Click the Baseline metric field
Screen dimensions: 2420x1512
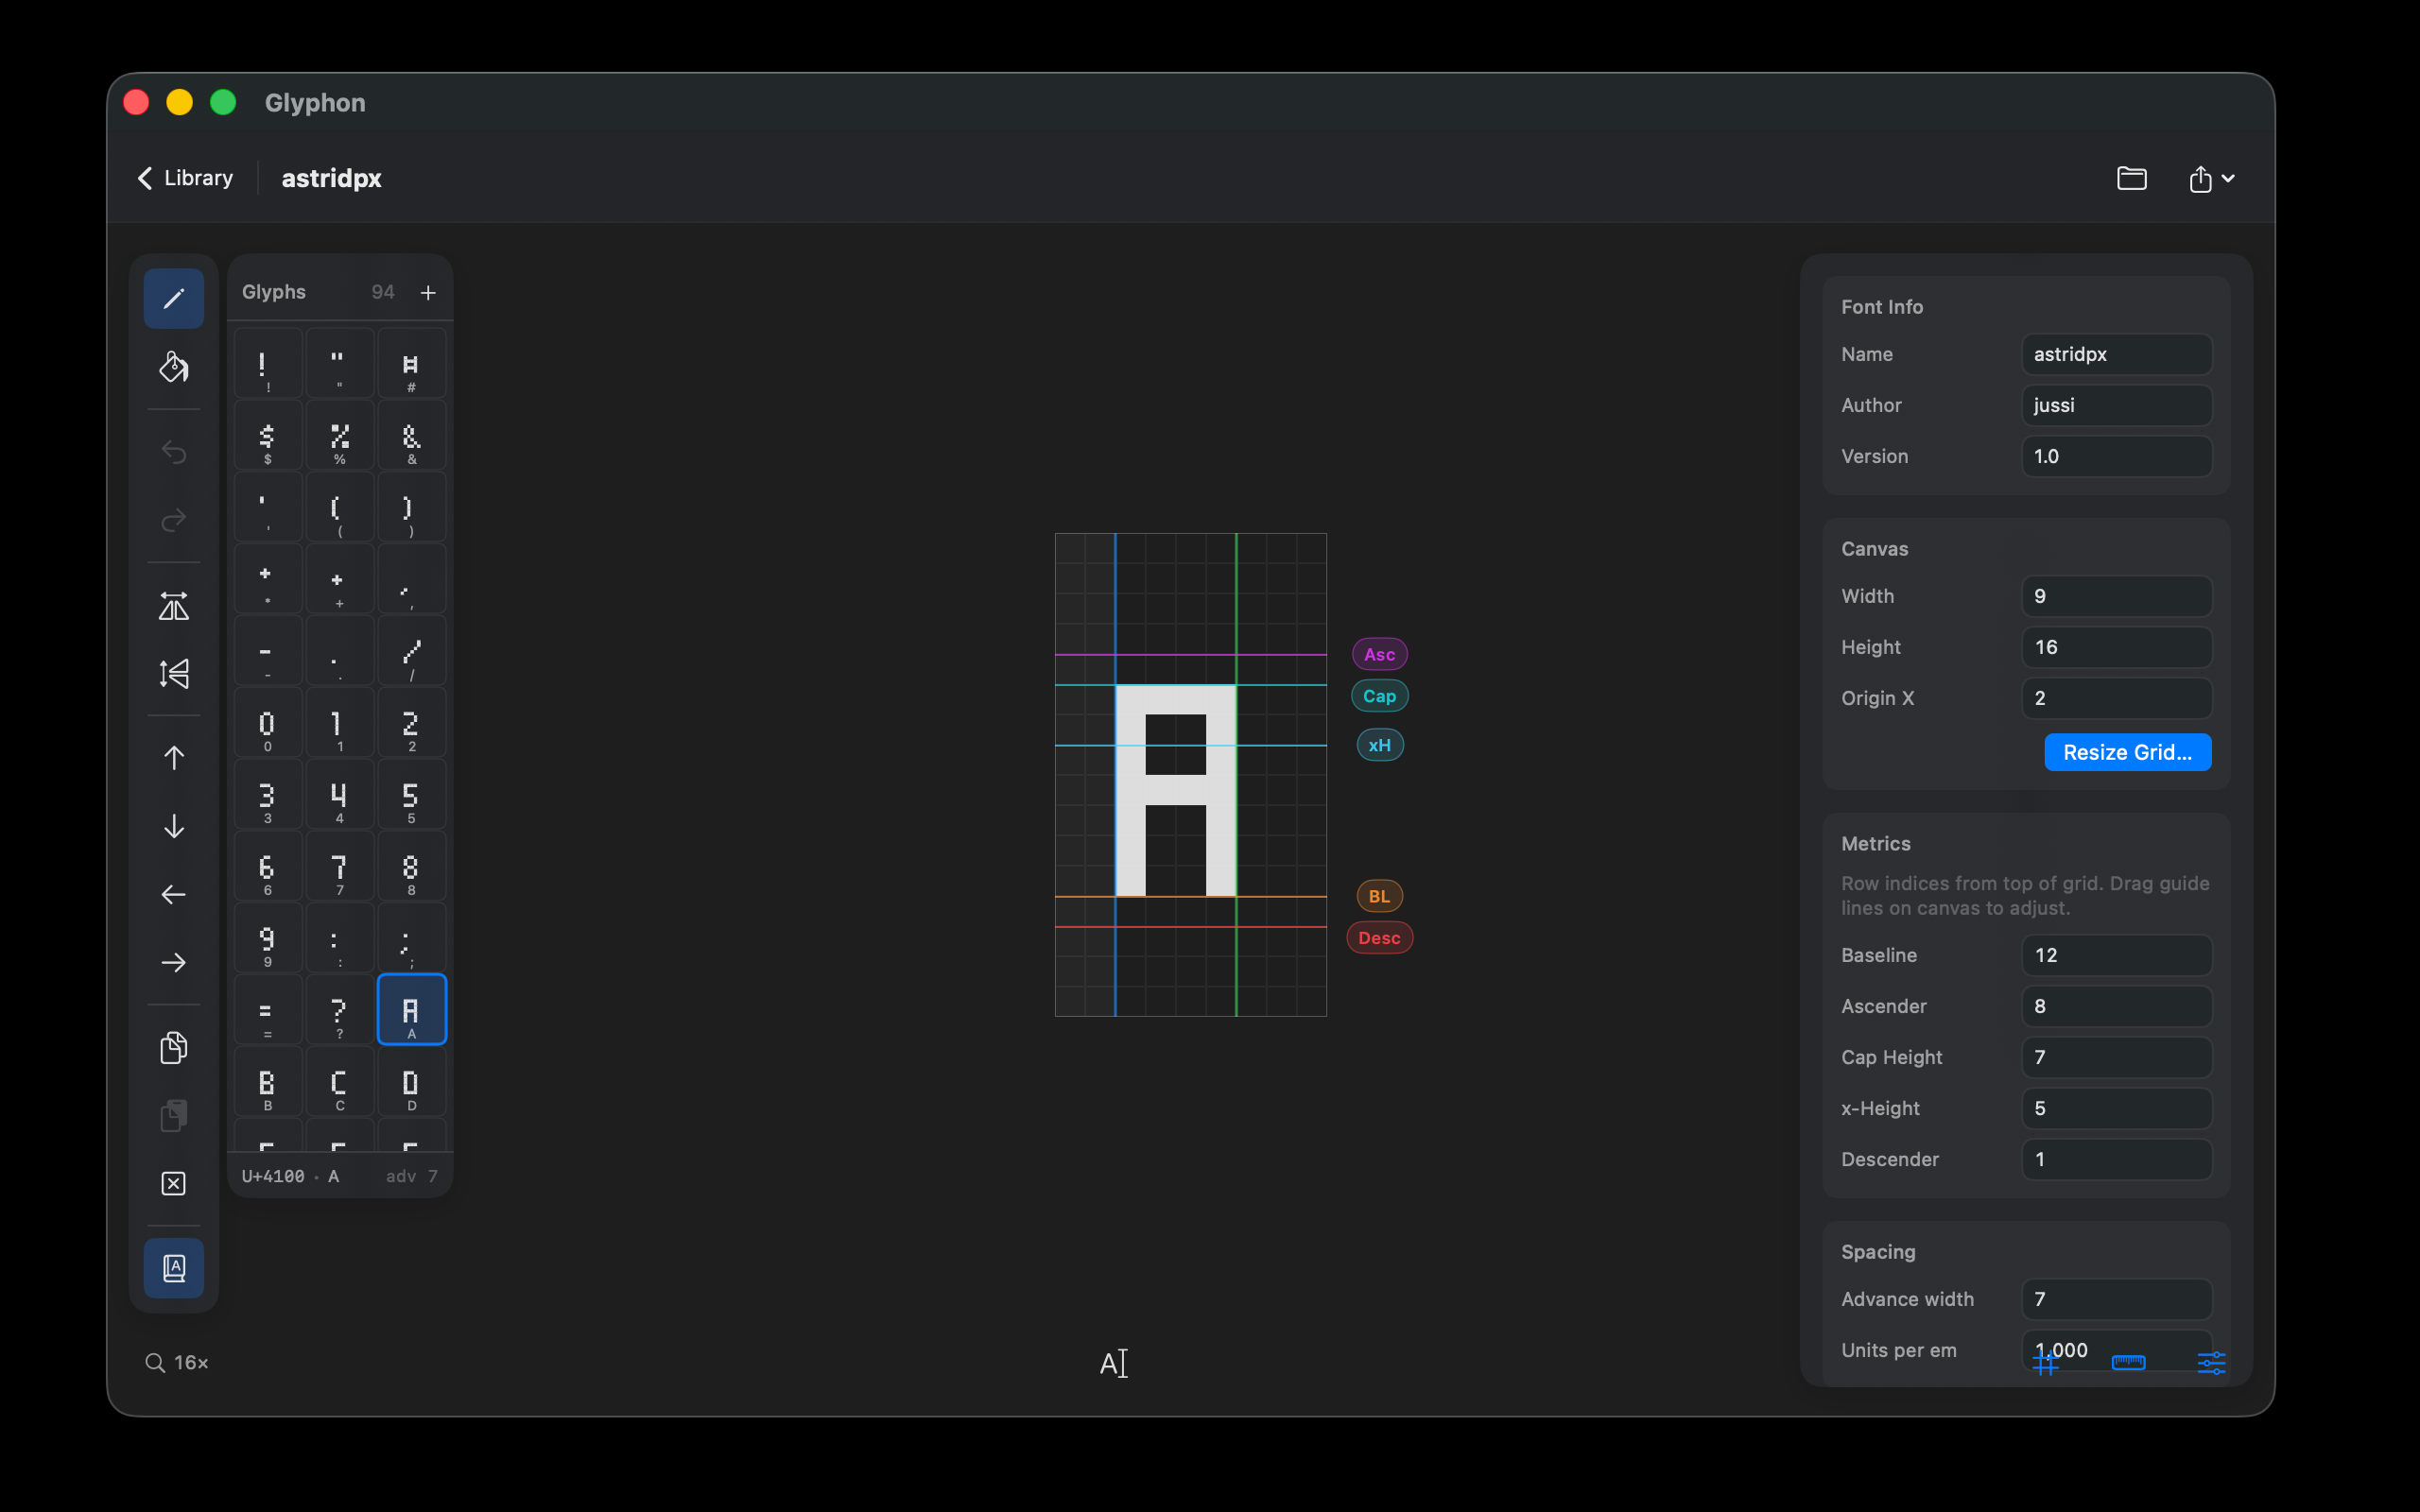click(2116, 955)
